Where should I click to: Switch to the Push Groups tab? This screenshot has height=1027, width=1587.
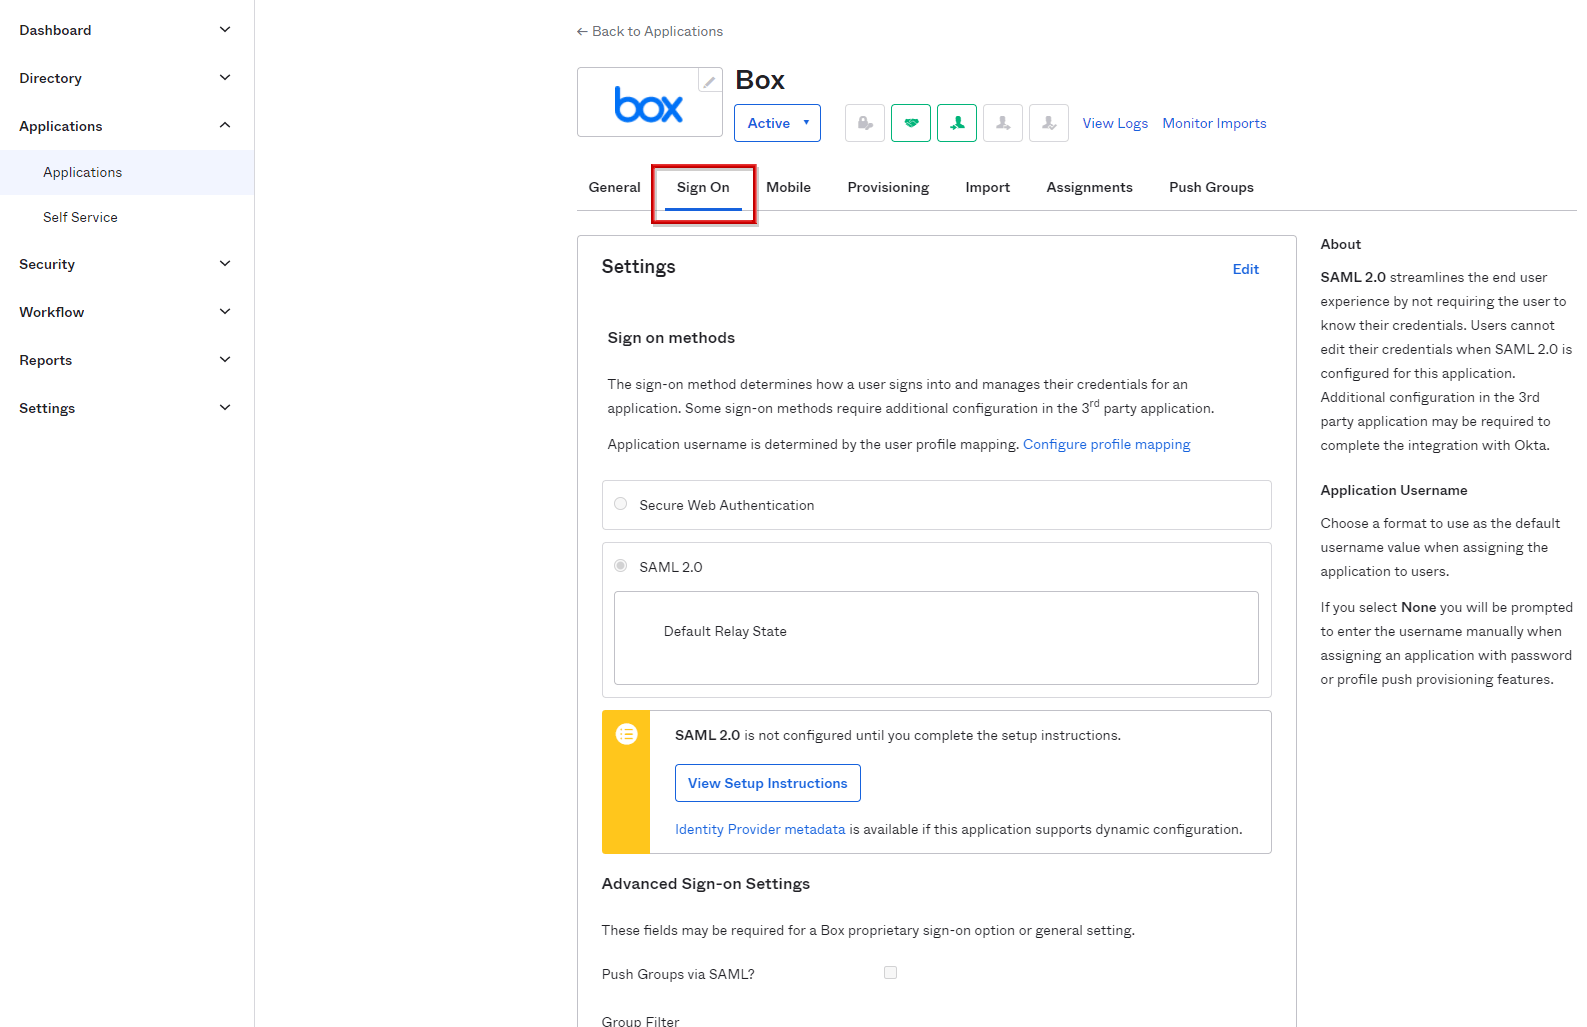pyautogui.click(x=1211, y=187)
